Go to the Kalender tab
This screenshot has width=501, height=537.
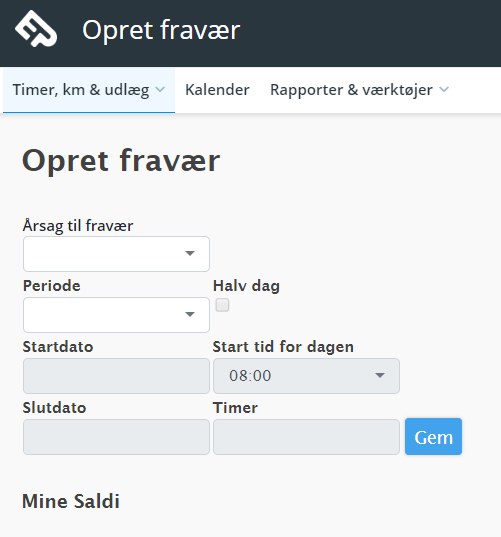point(217,90)
